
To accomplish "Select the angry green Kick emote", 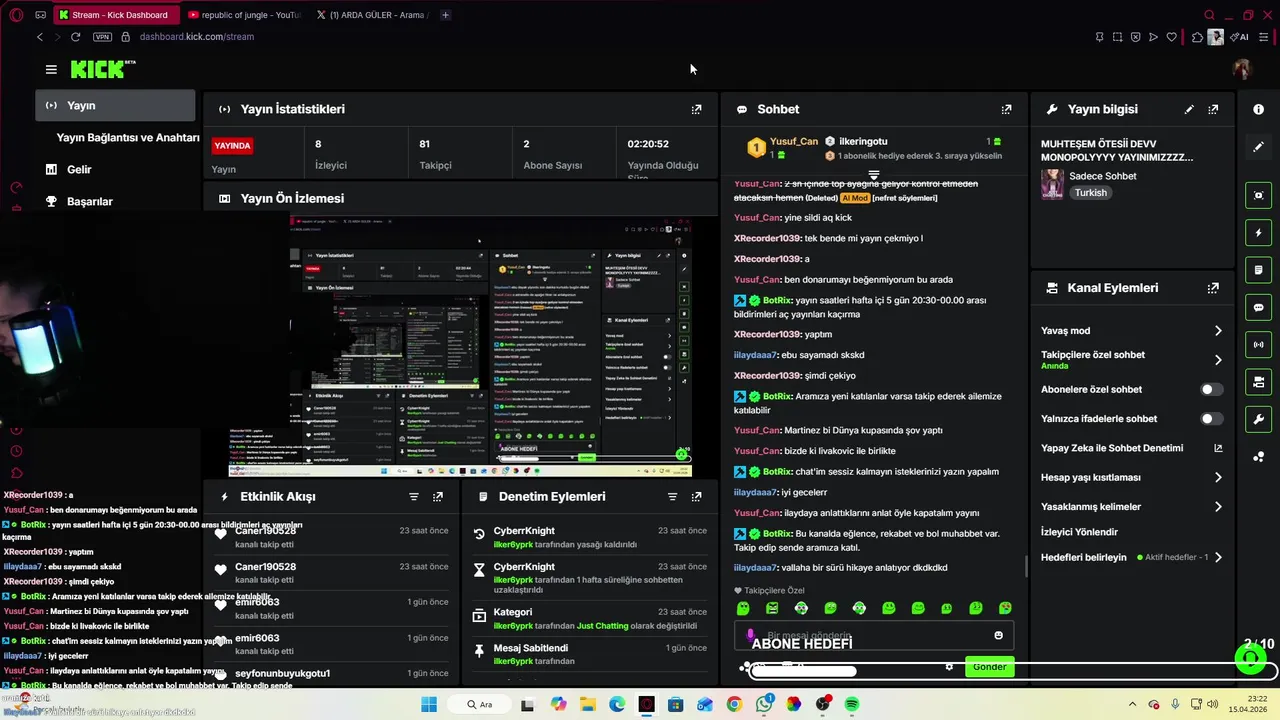I will tap(772, 608).
